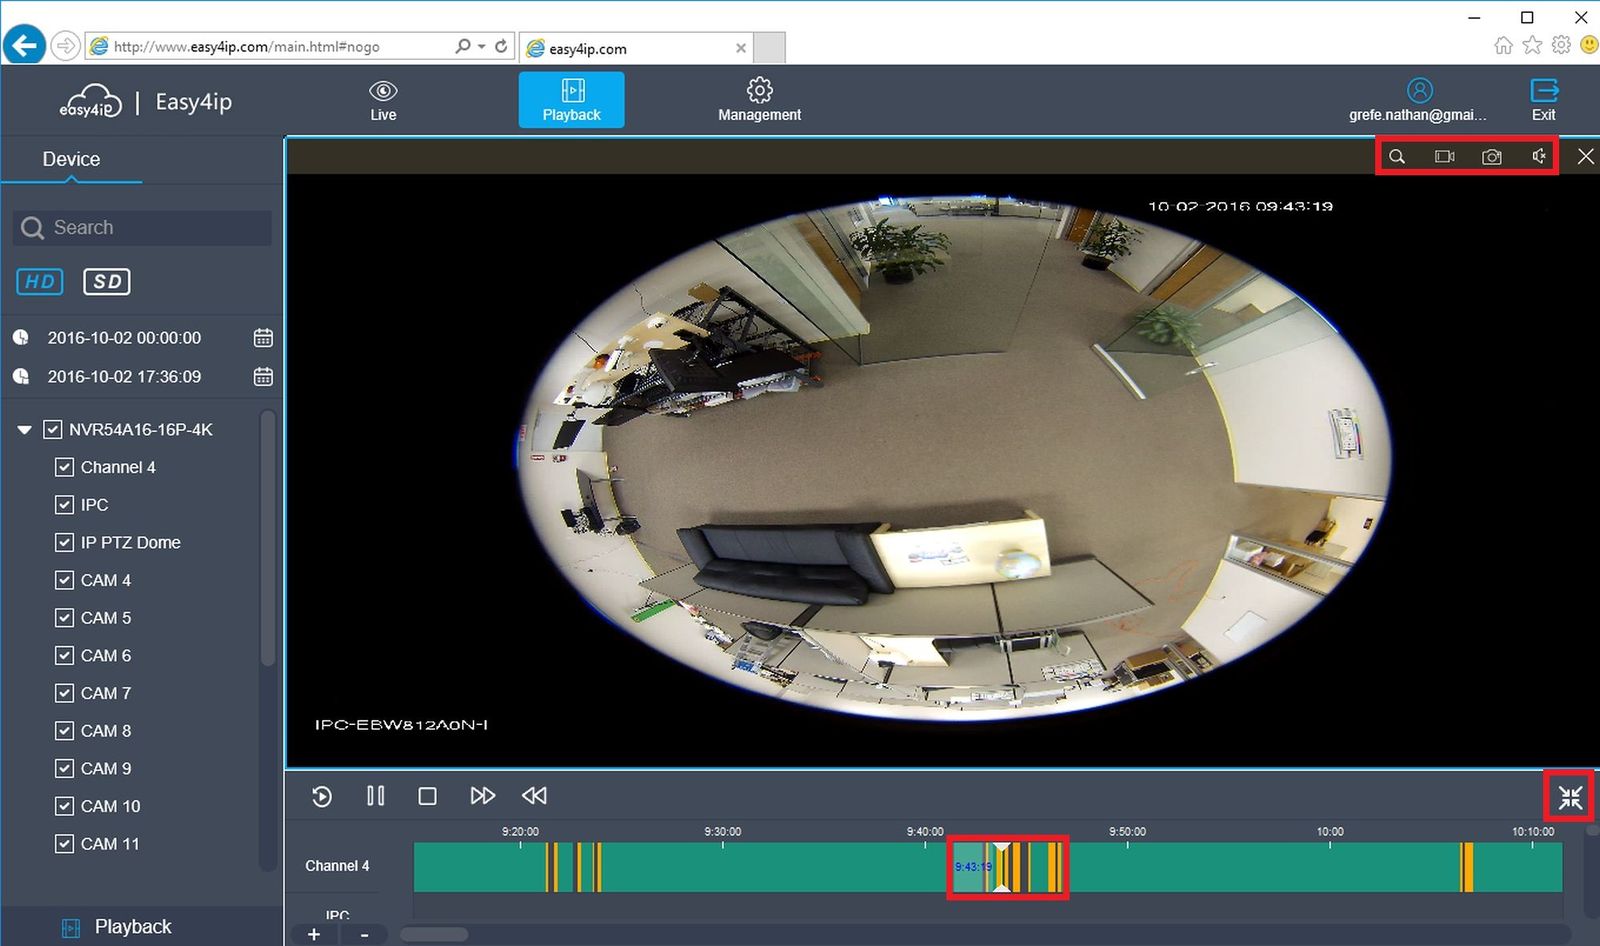Click the Device search field
The image size is (1600, 946).
pos(142,228)
